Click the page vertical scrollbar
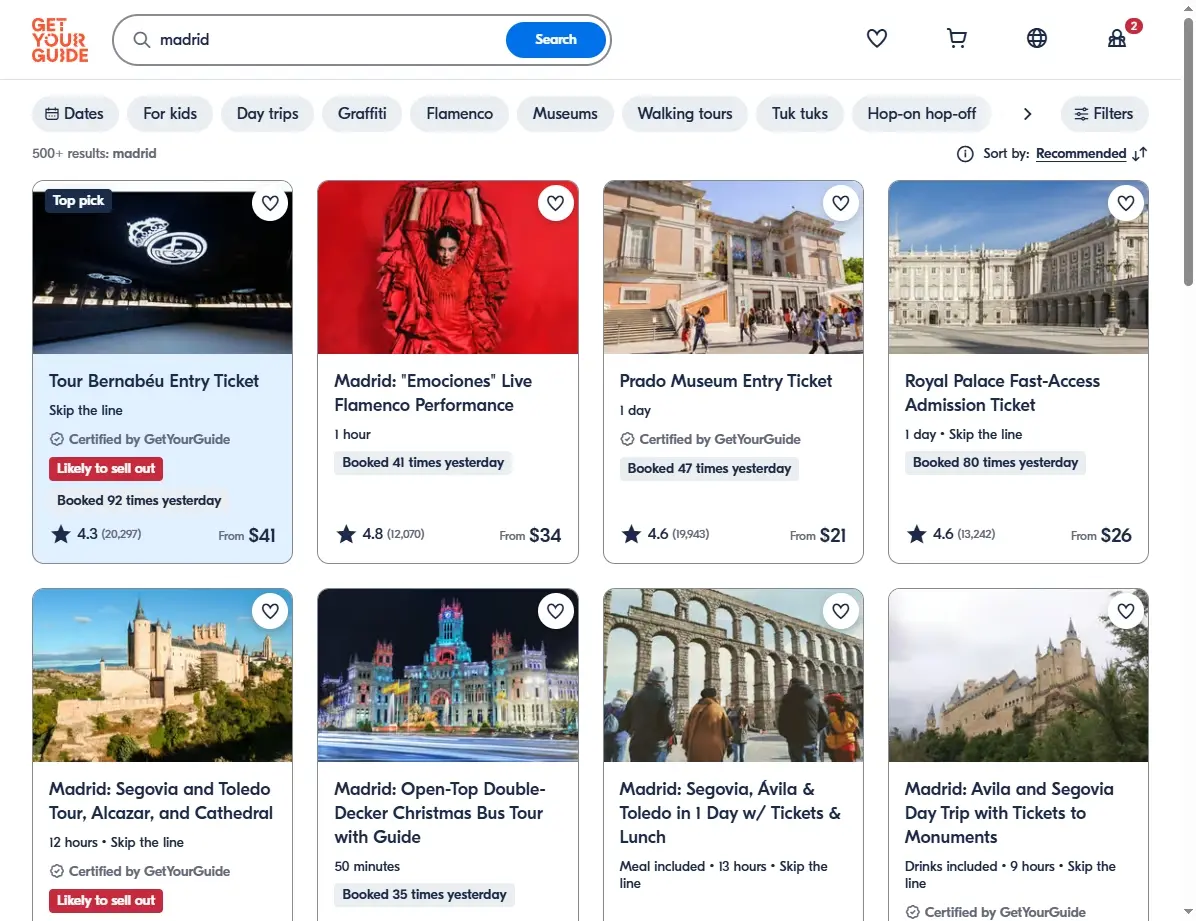 [x=1188, y=153]
